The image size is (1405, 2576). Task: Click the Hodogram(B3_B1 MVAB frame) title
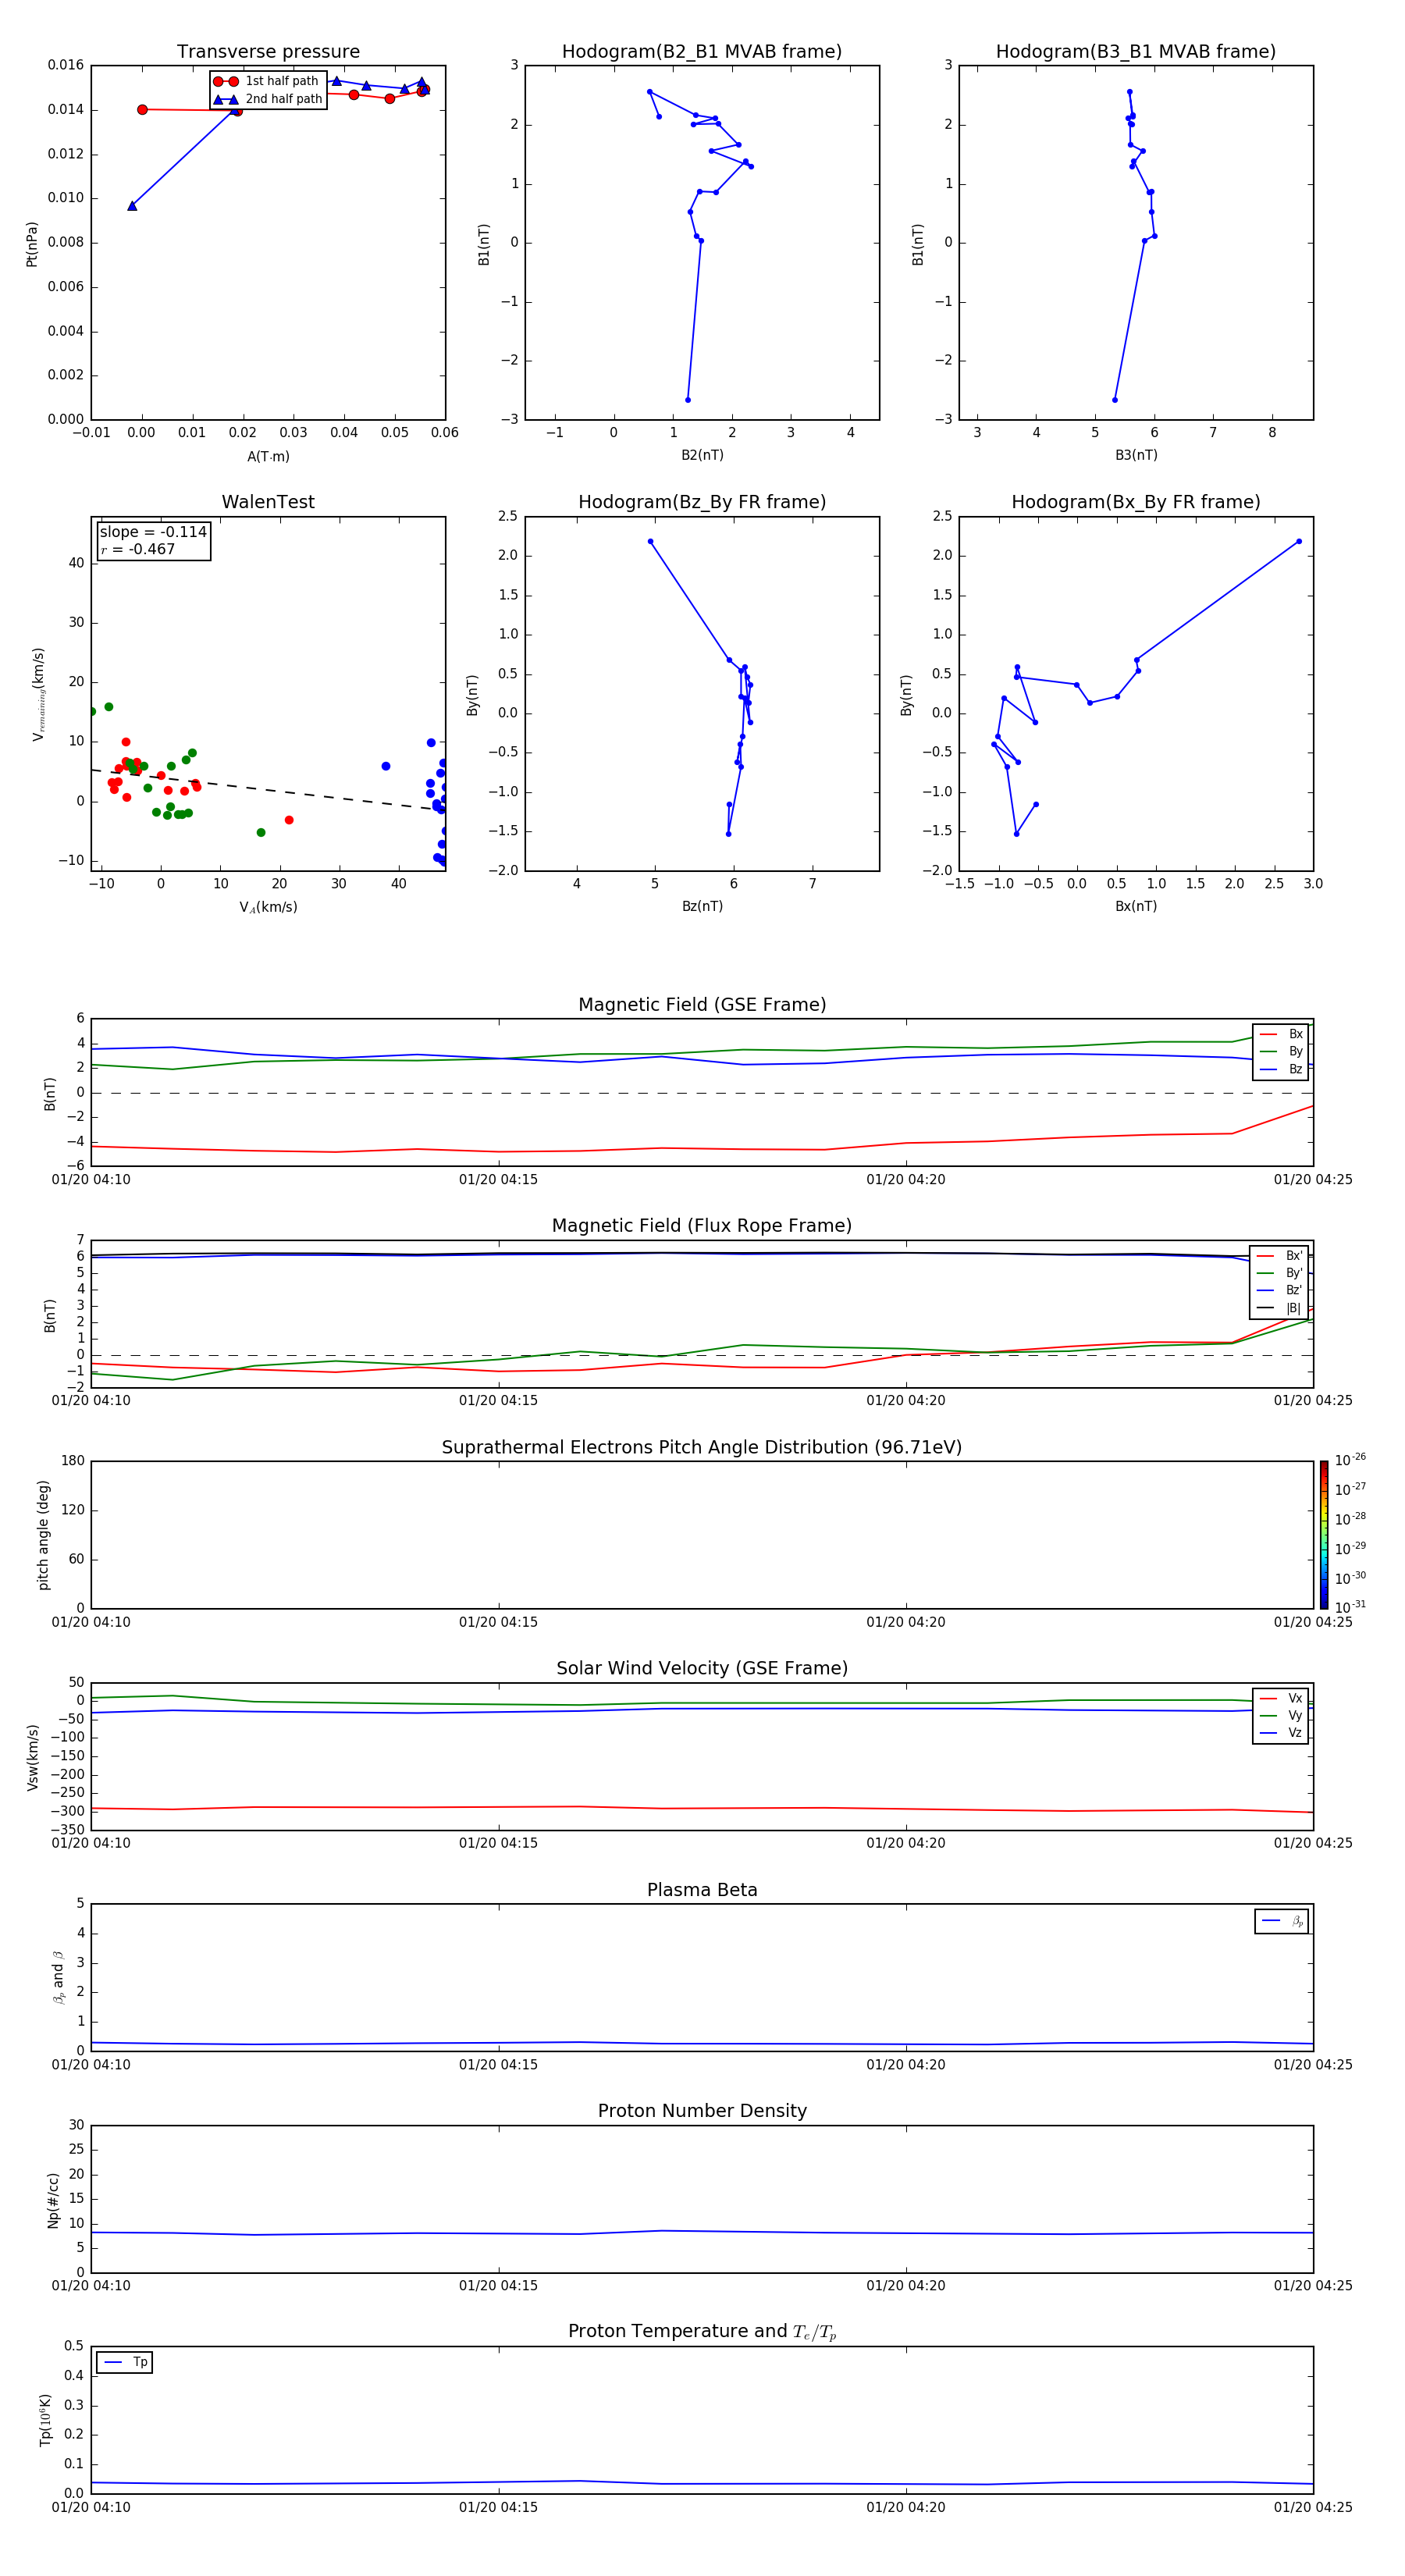[x=1135, y=52]
